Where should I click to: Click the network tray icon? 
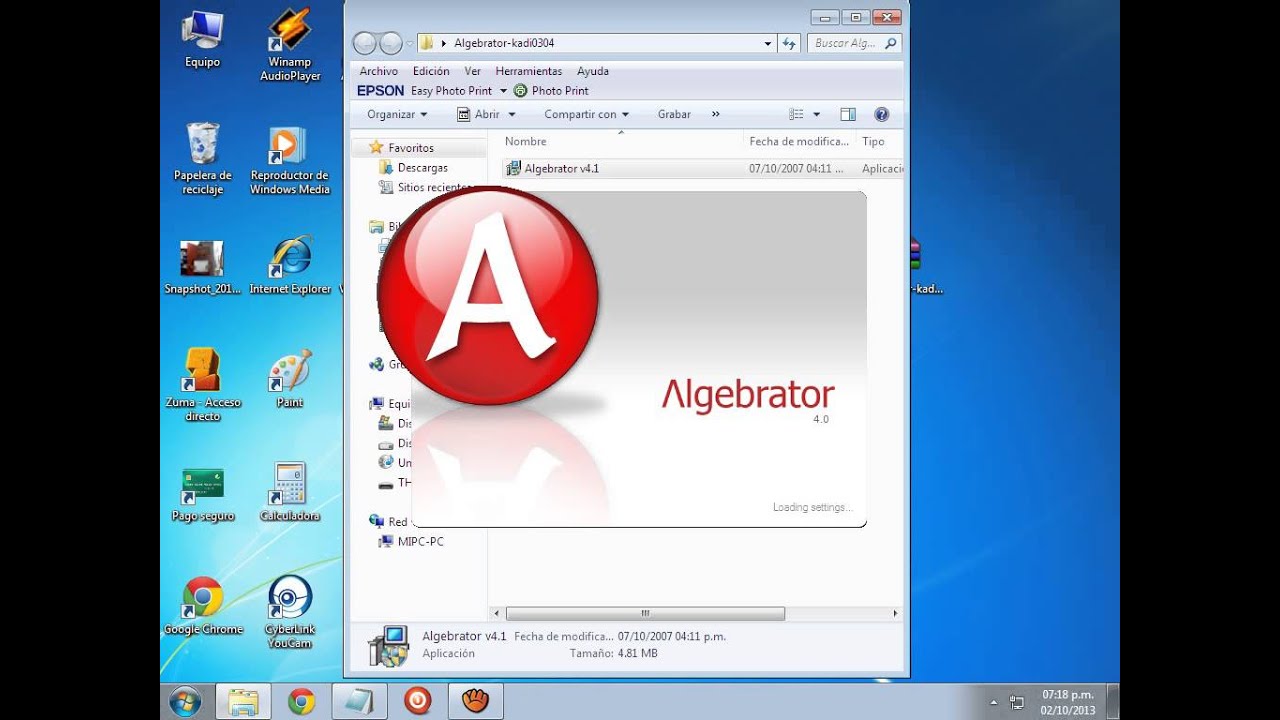click(x=1017, y=702)
